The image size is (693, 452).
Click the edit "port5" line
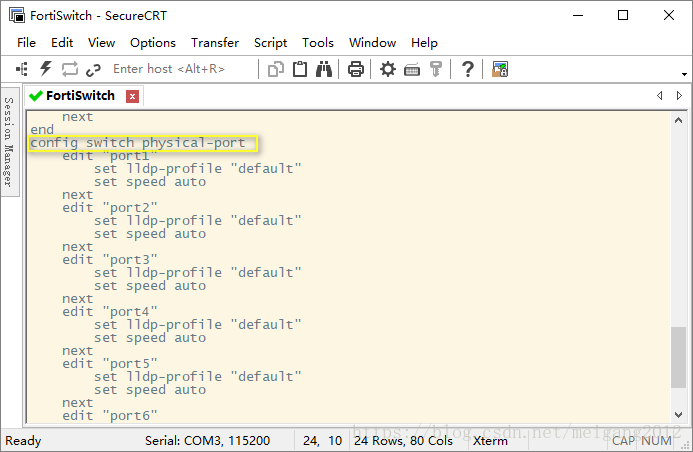pos(110,364)
